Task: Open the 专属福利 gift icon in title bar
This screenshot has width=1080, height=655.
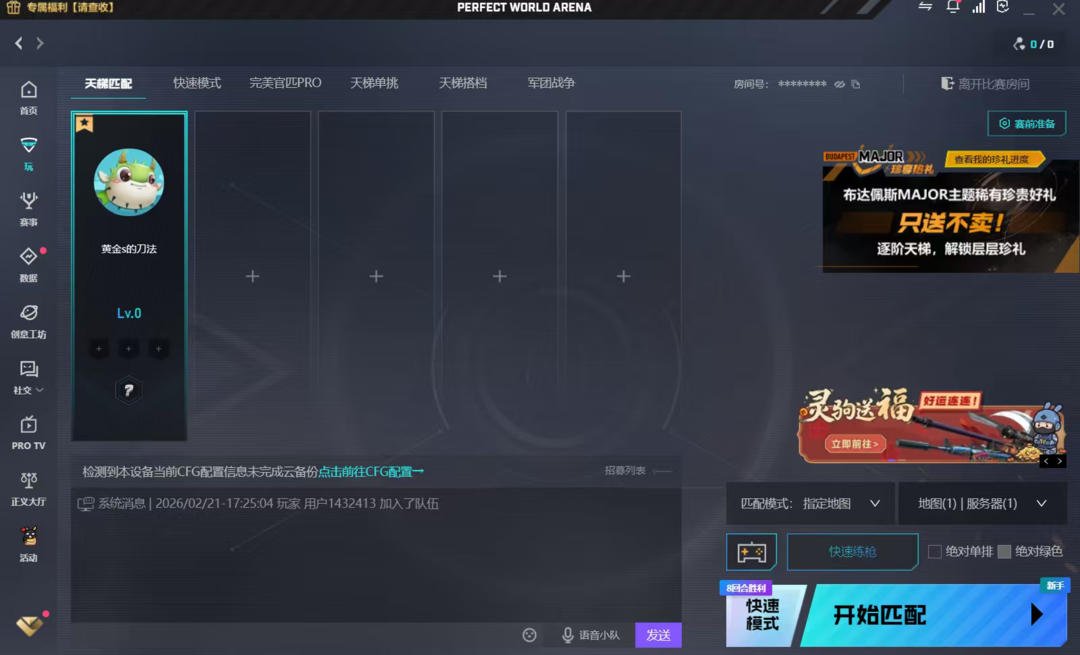Action: pyautogui.click(x=13, y=8)
